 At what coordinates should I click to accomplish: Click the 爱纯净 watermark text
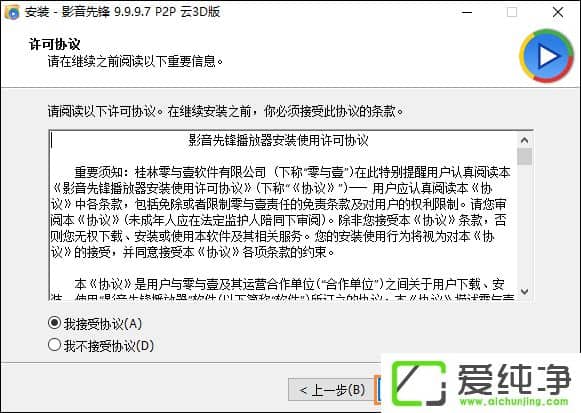point(514,379)
